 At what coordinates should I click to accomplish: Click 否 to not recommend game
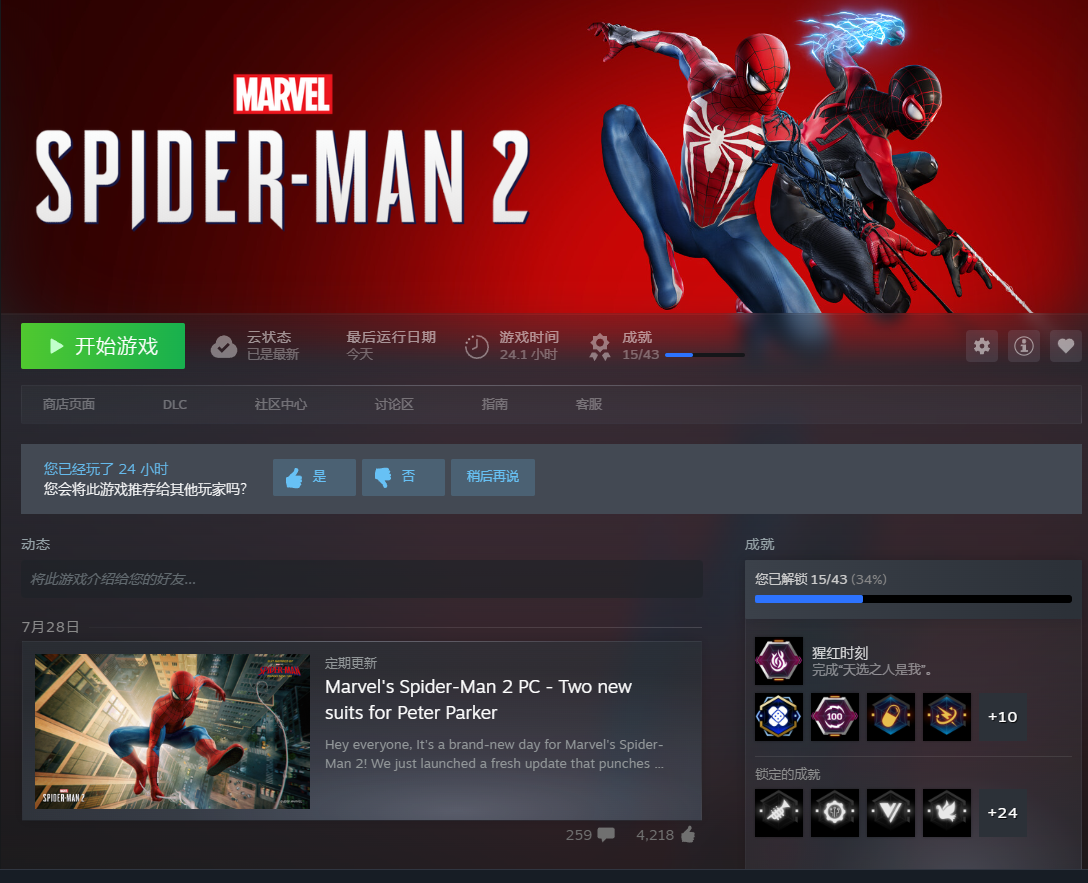tap(403, 477)
